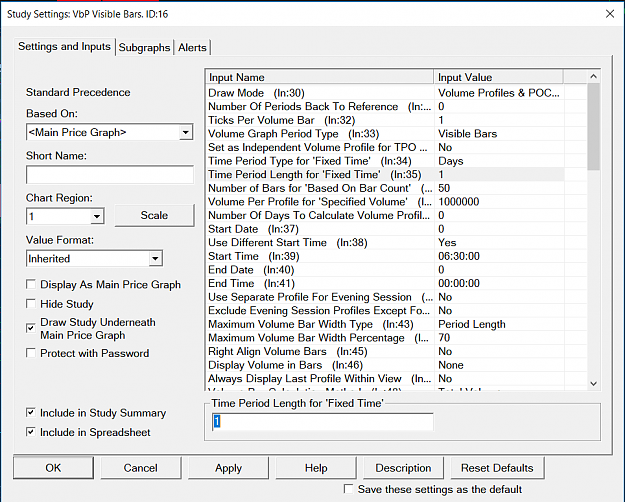The width and height of the screenshot is (625, 502).
Task: Click the Apply button
Action: [228, 468]
